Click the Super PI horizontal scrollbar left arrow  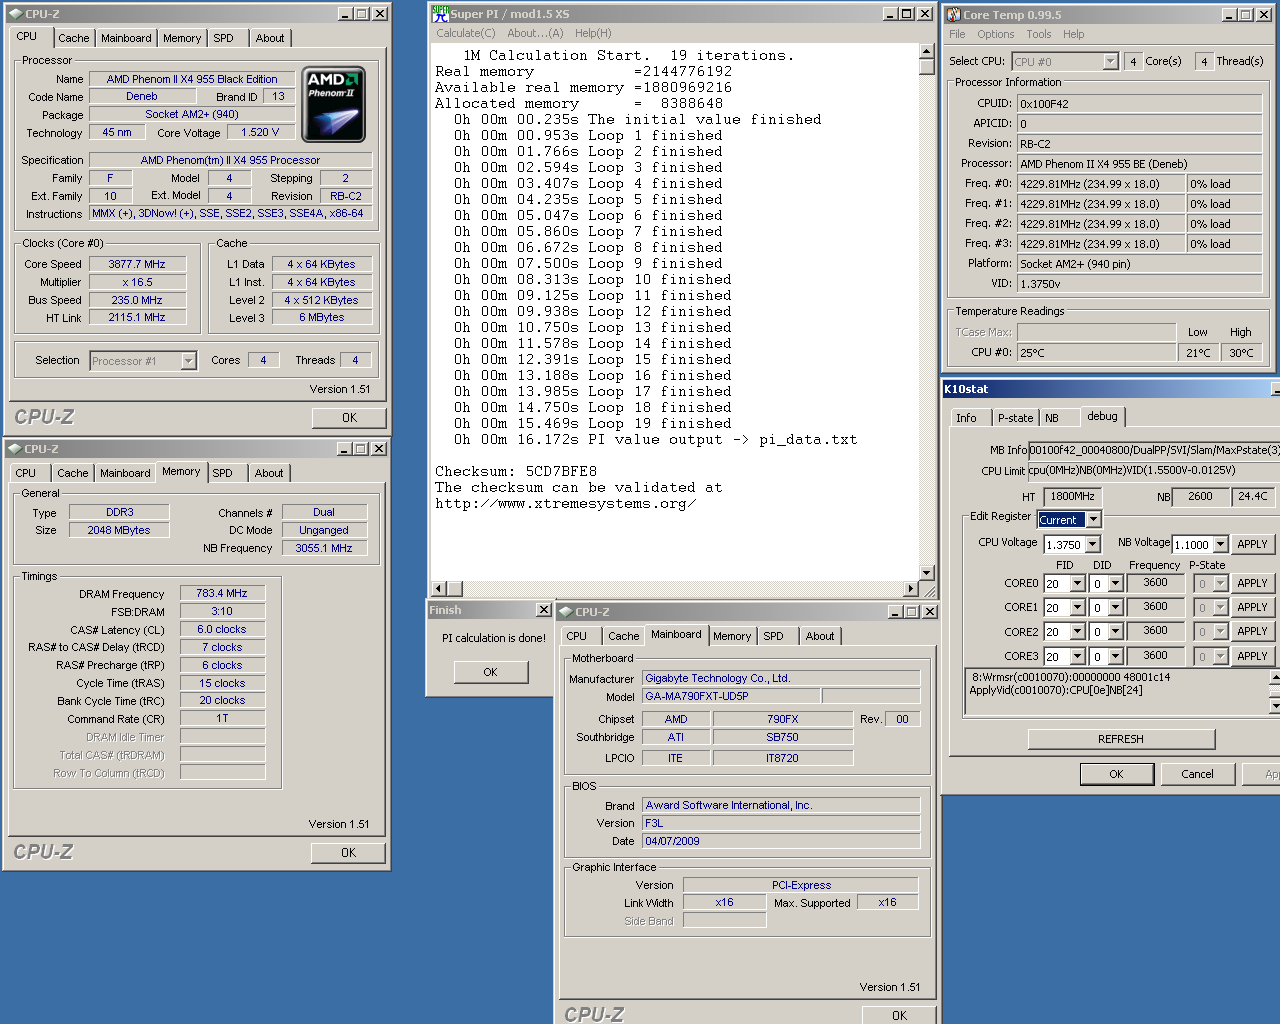[x=438, y=589]
